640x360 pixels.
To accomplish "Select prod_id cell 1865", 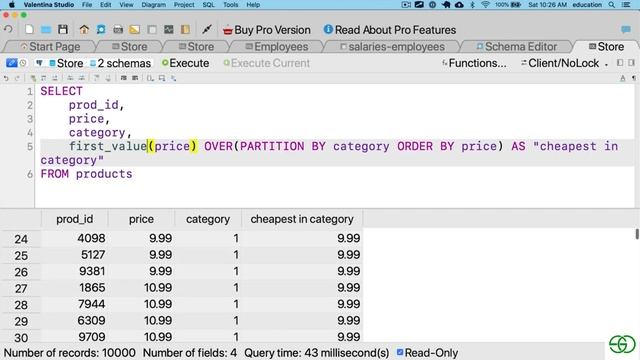I will 75,288.
